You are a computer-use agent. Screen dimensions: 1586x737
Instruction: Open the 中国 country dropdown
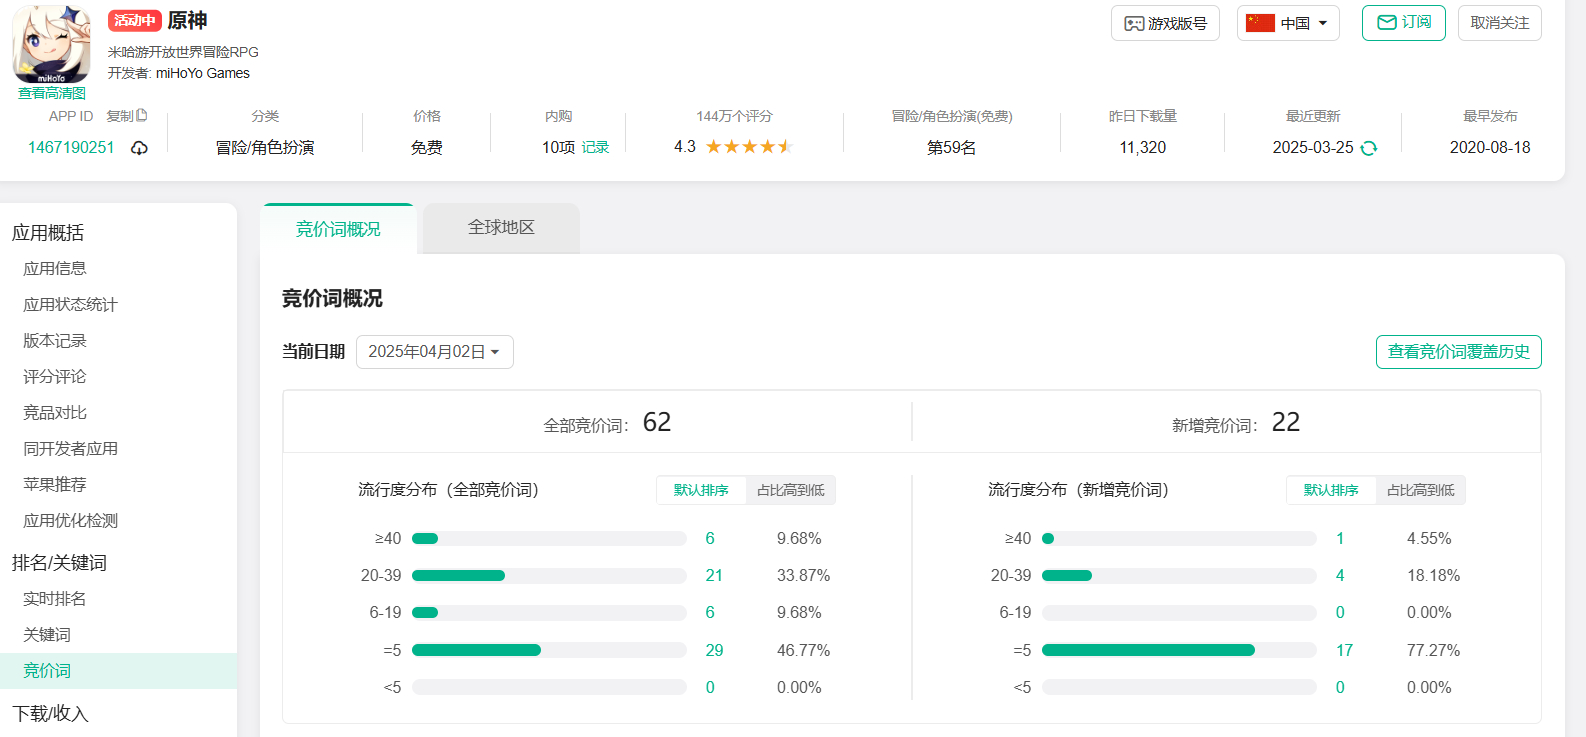click(1288, 23)
